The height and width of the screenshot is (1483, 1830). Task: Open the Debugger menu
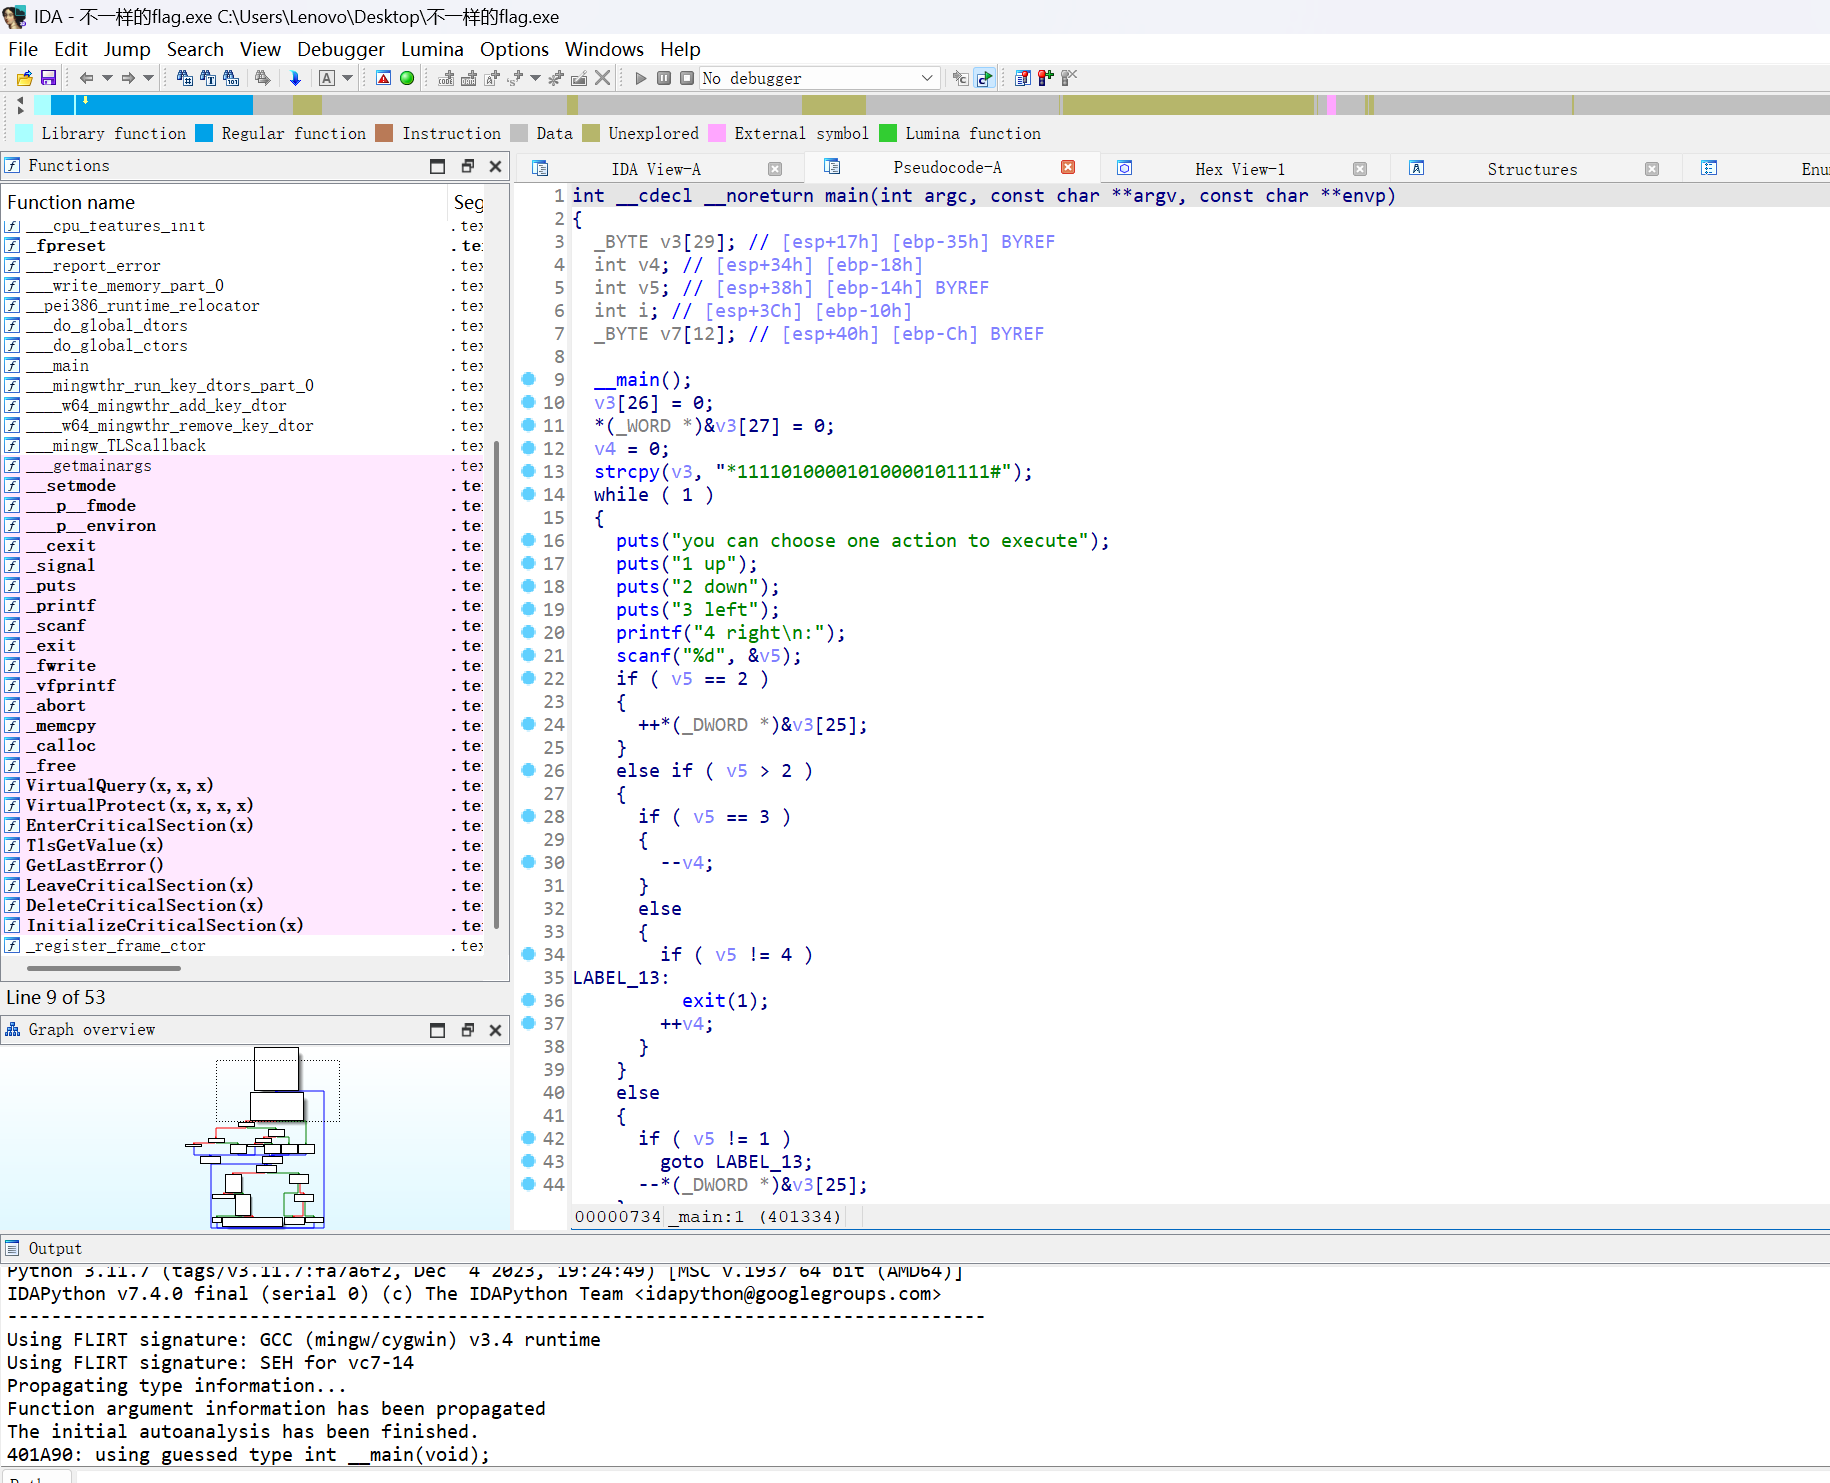point(340,49)
